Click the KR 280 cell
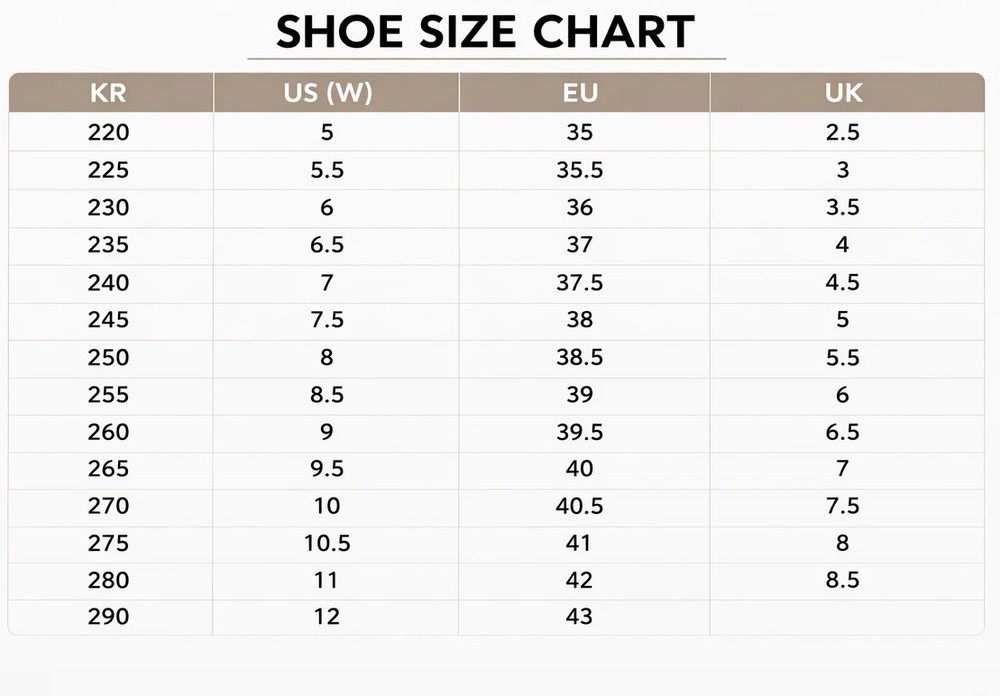The image size is (1000, 696). (108, 580)
